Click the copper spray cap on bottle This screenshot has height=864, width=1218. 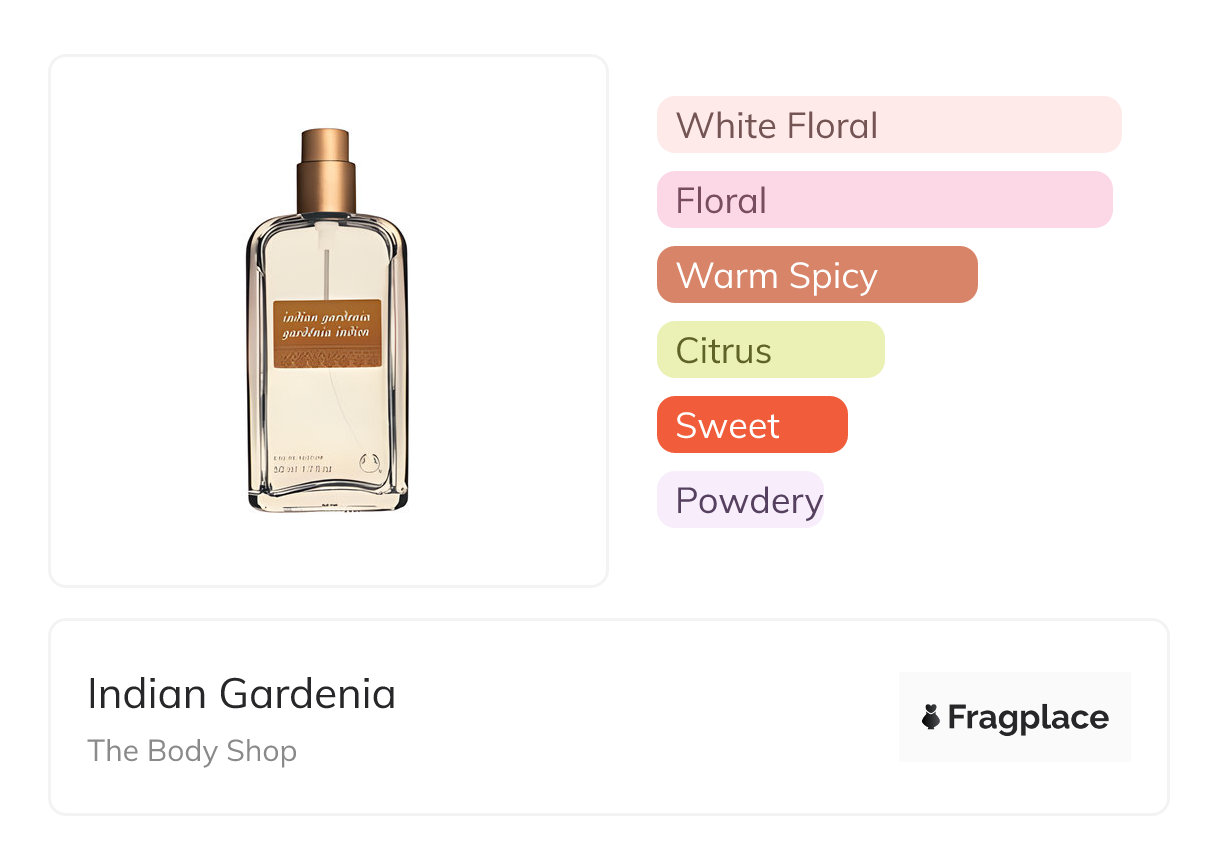(325, 170)
